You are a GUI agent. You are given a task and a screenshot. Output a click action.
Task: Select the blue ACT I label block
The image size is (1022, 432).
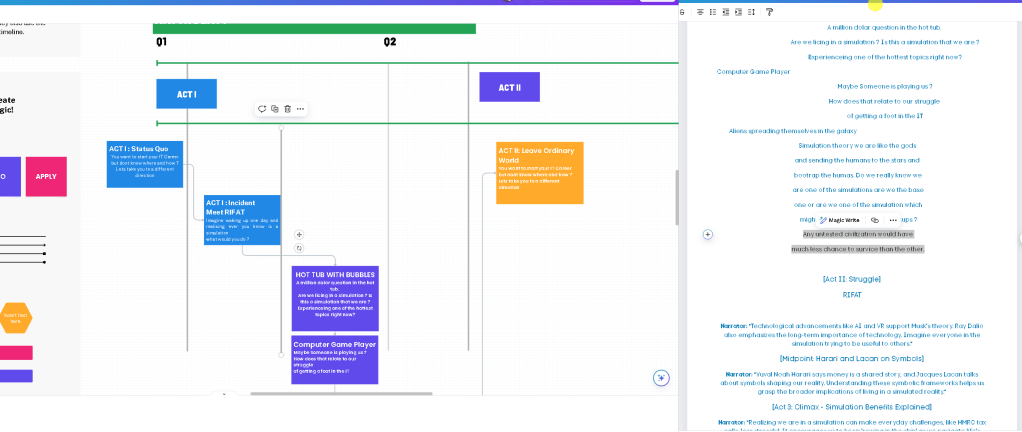(x=186, y=94)
